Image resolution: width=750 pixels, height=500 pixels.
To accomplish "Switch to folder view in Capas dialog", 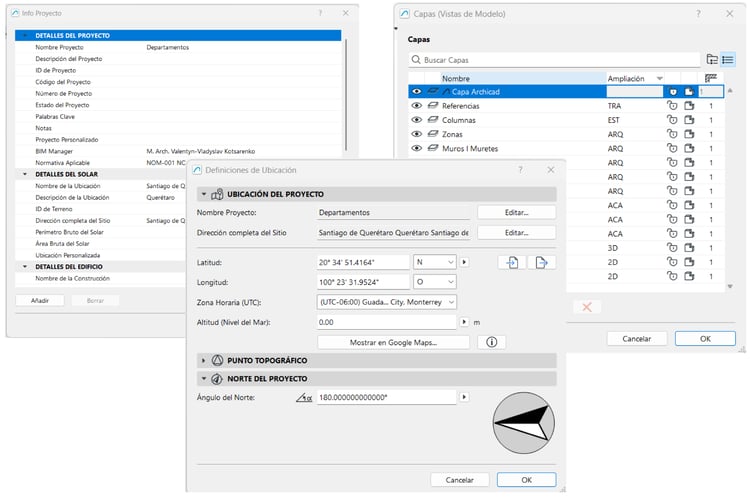I will pos(712,59).
